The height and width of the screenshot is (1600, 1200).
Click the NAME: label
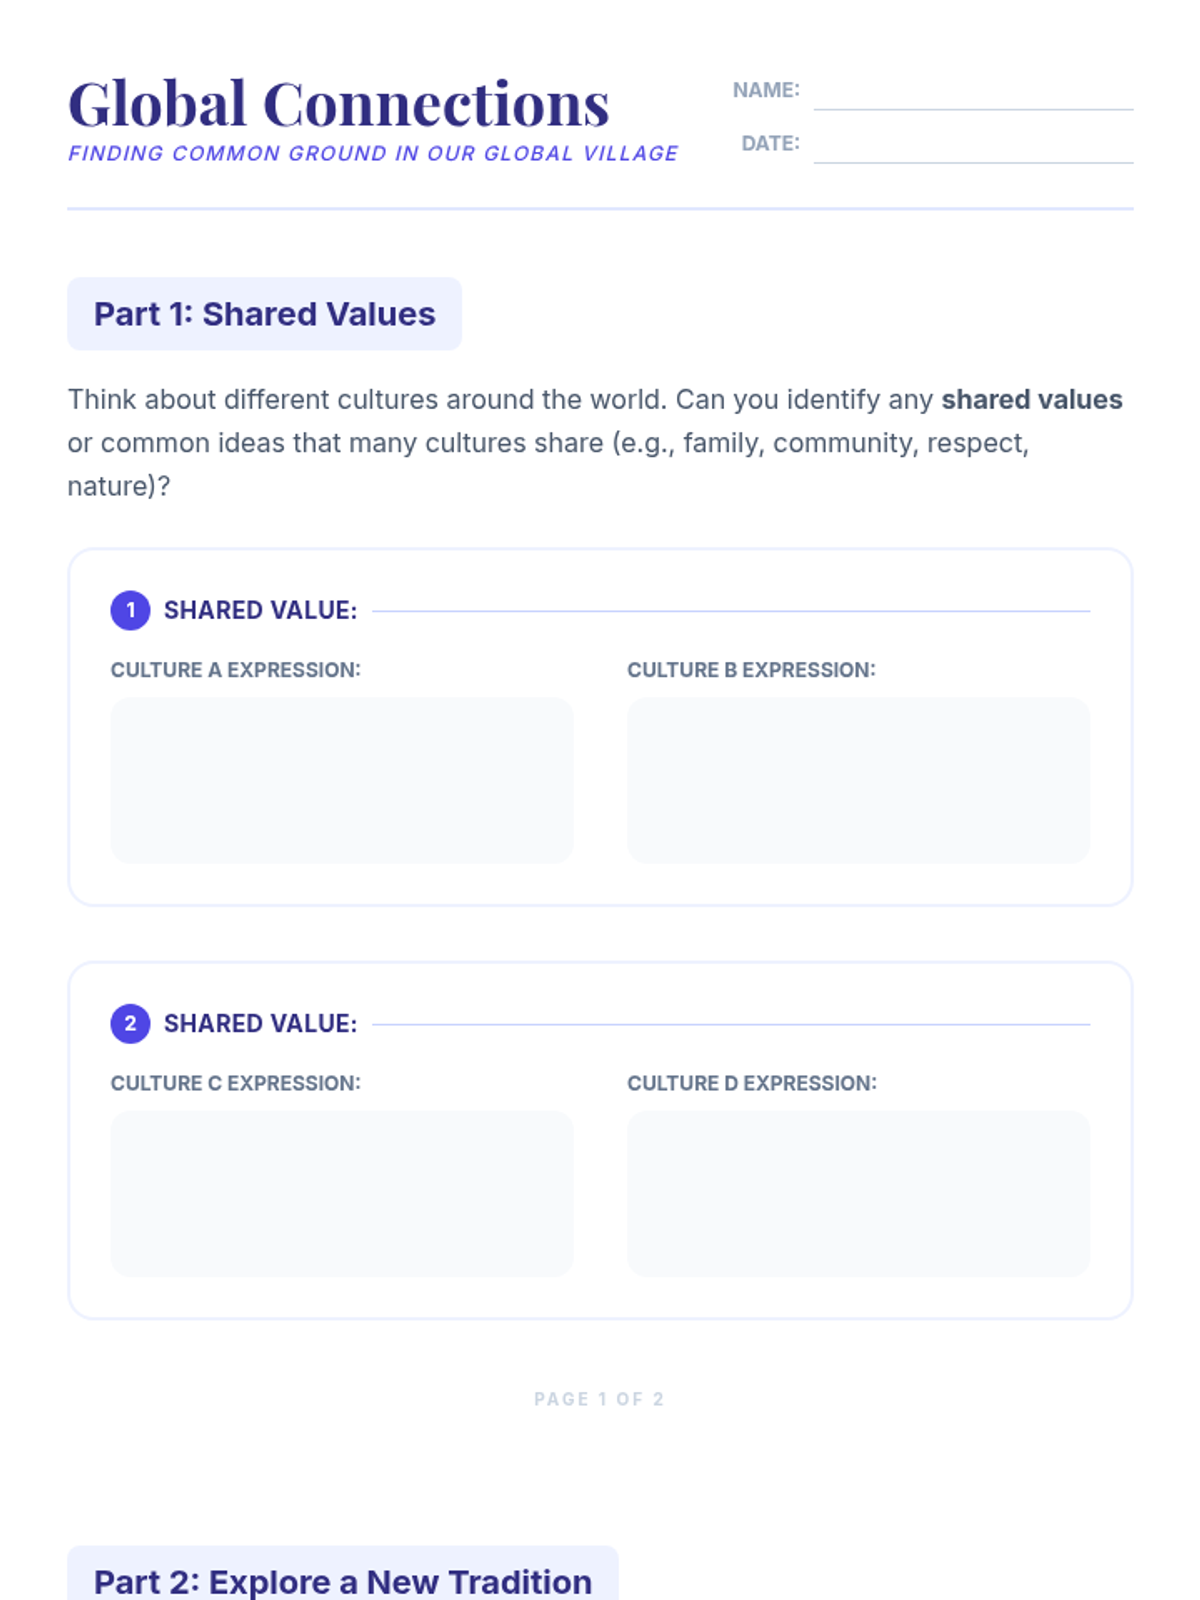pos(766,90)
